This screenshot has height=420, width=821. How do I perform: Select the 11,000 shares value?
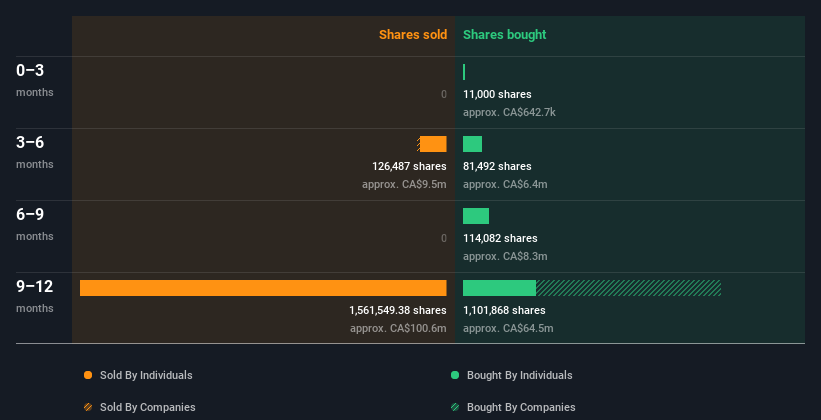(497, 94)
